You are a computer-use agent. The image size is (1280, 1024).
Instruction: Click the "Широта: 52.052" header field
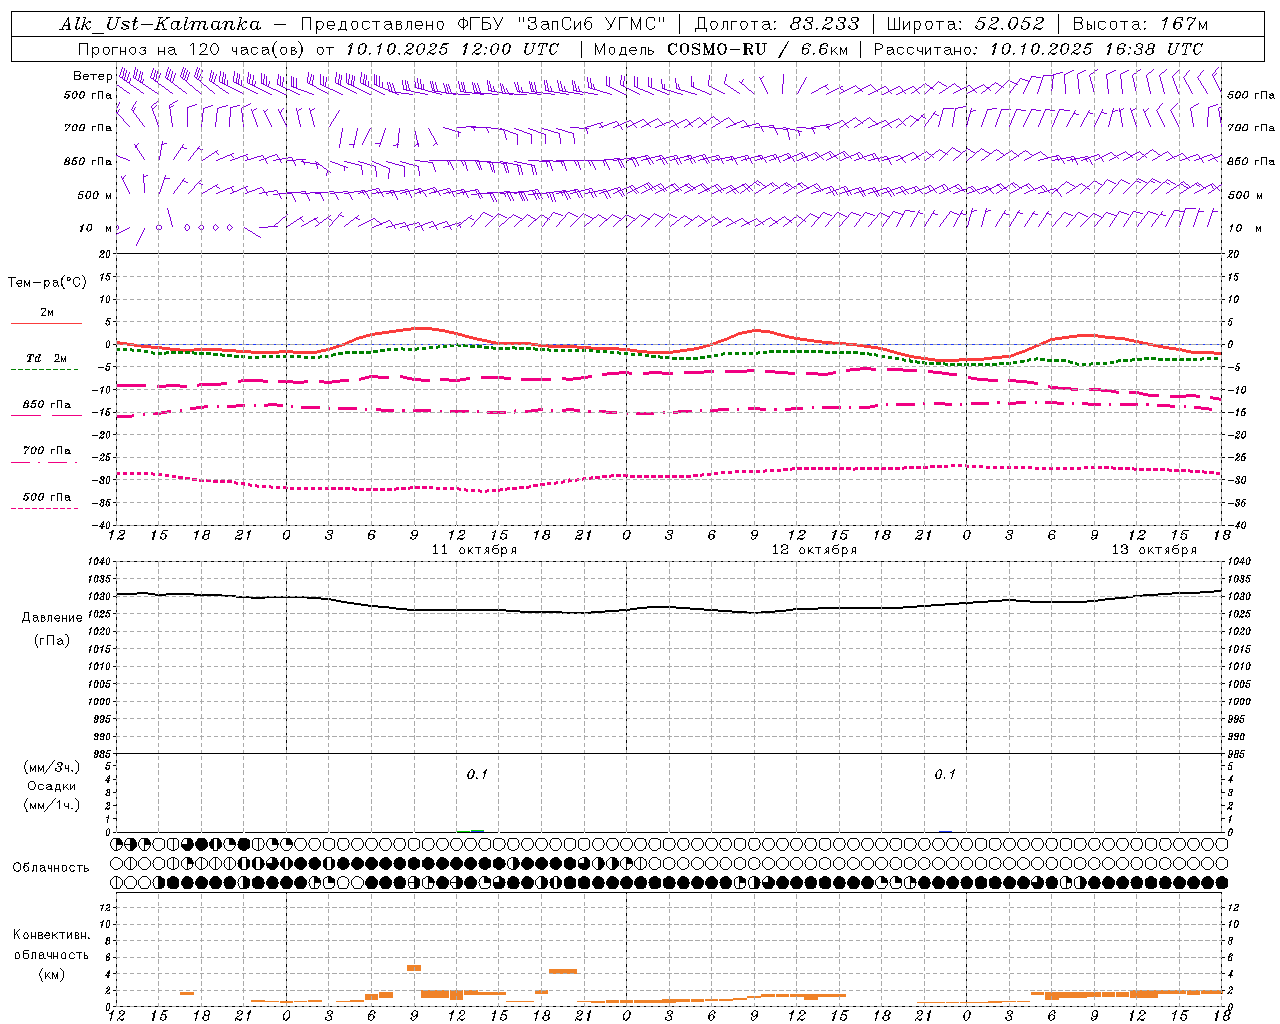965,24
